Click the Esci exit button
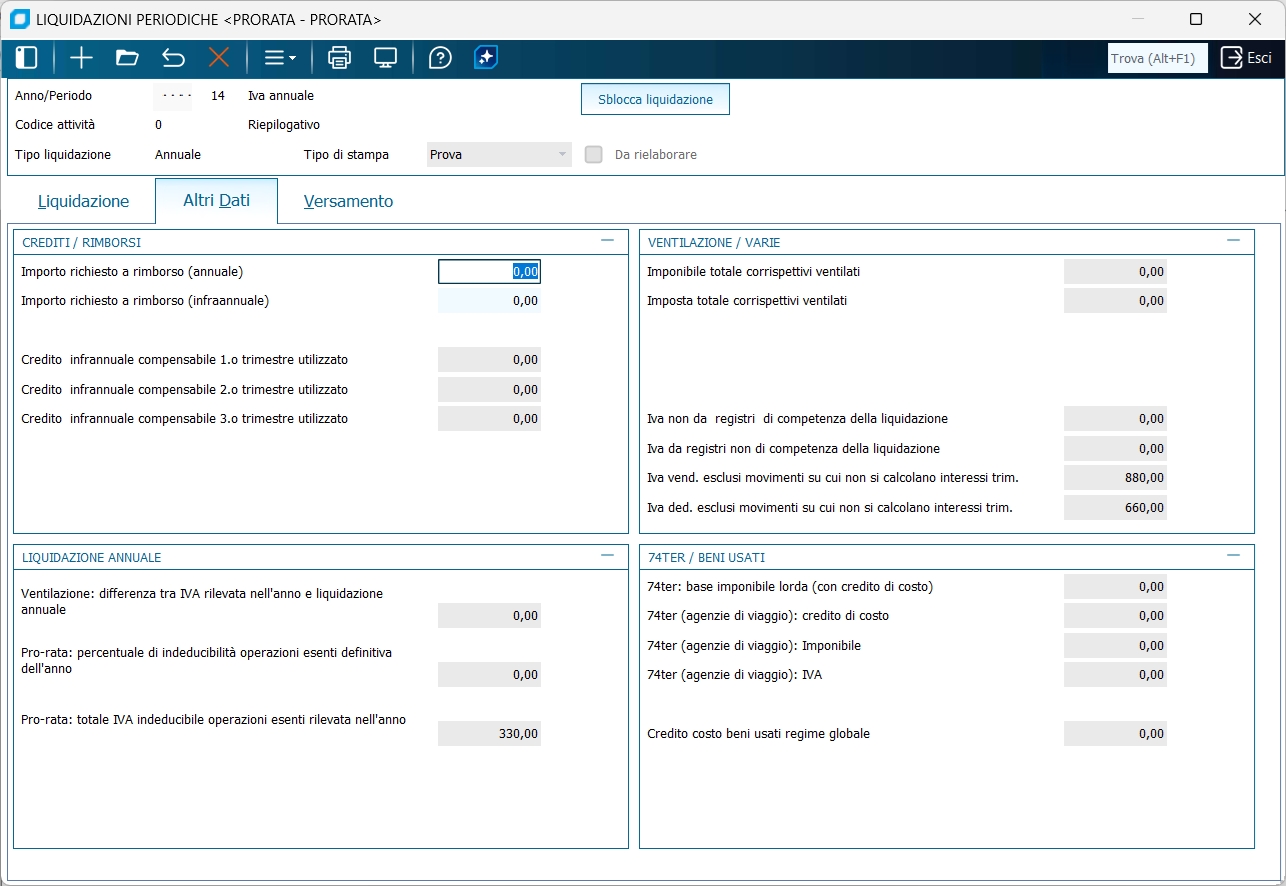This screenshot has height=886, width=1286. point(1246,58)
